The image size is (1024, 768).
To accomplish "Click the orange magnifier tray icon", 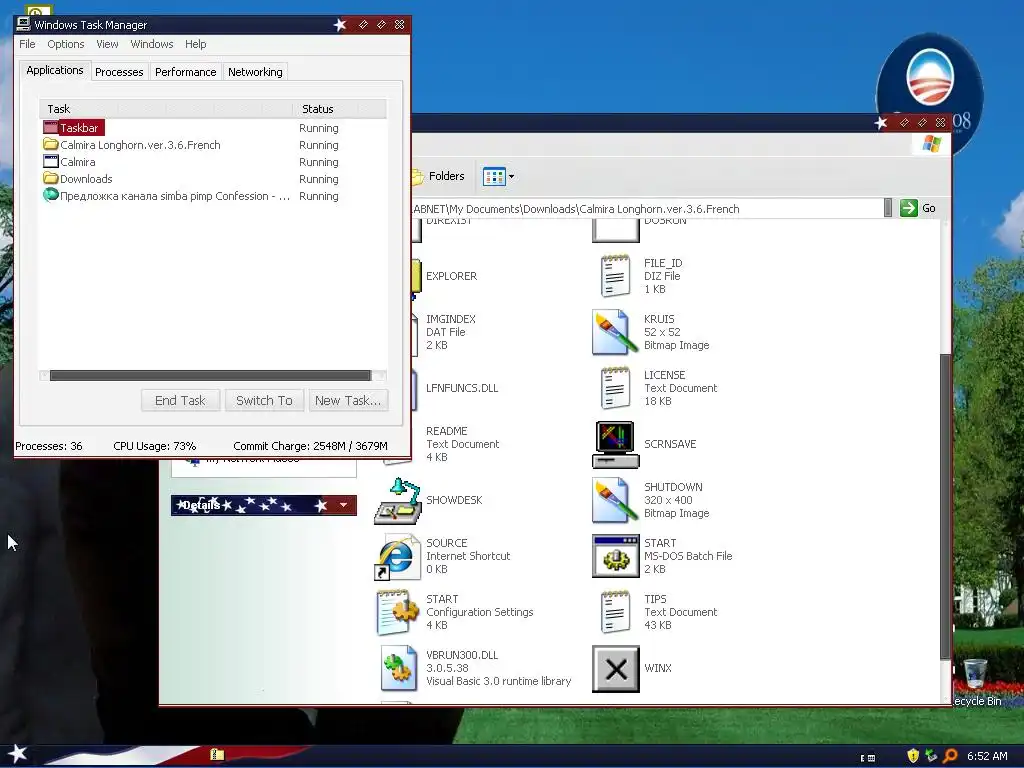I will click(x=950, y=756).
